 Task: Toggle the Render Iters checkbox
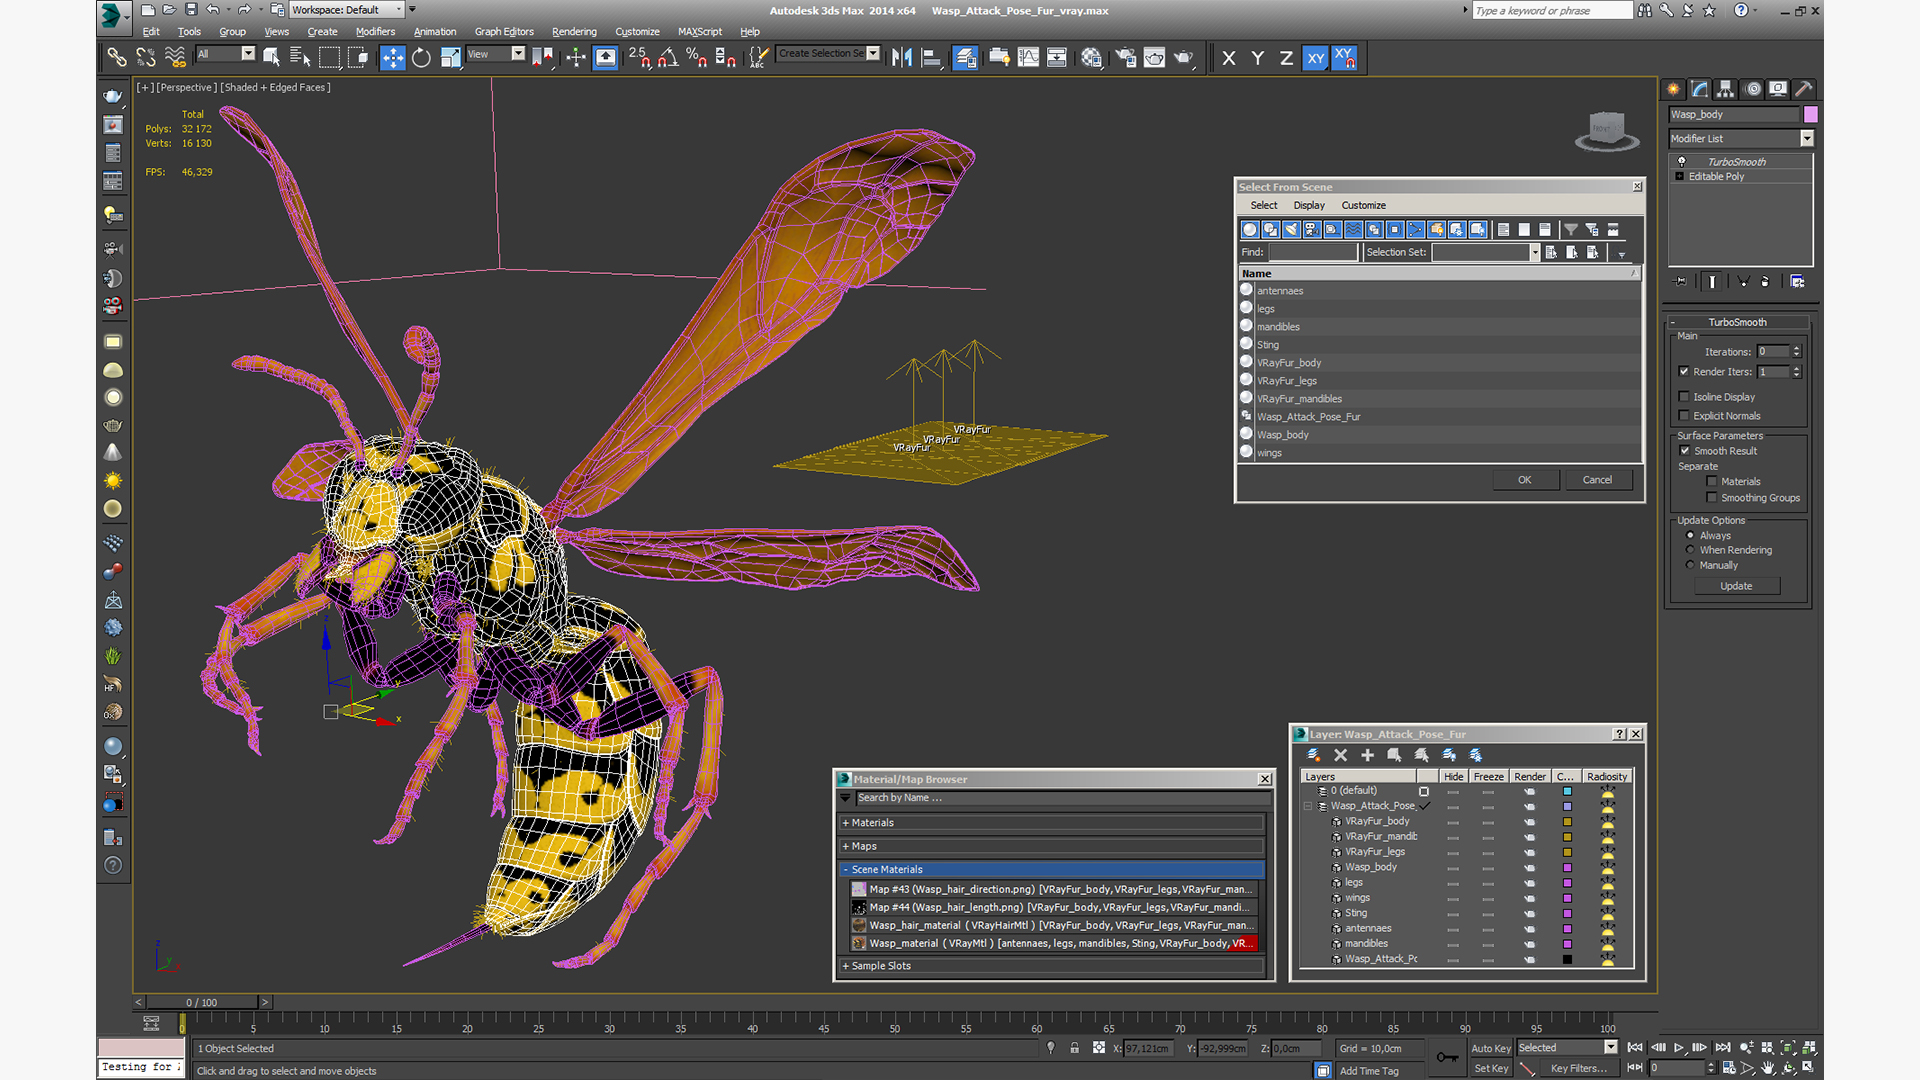(x=1684, y=372)
